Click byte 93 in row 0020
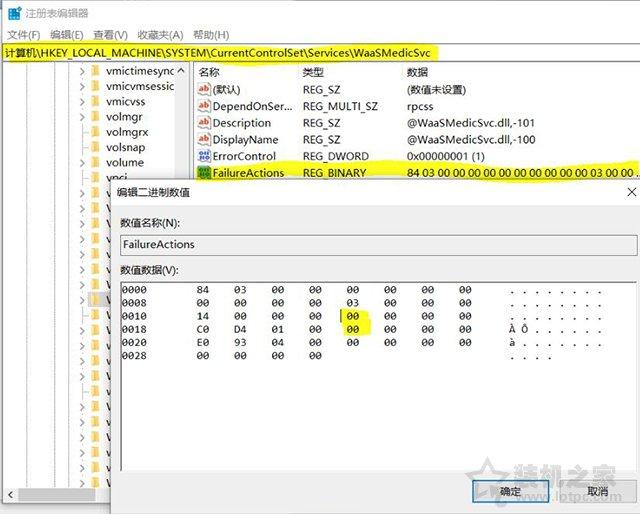 [x=240, y=343]
